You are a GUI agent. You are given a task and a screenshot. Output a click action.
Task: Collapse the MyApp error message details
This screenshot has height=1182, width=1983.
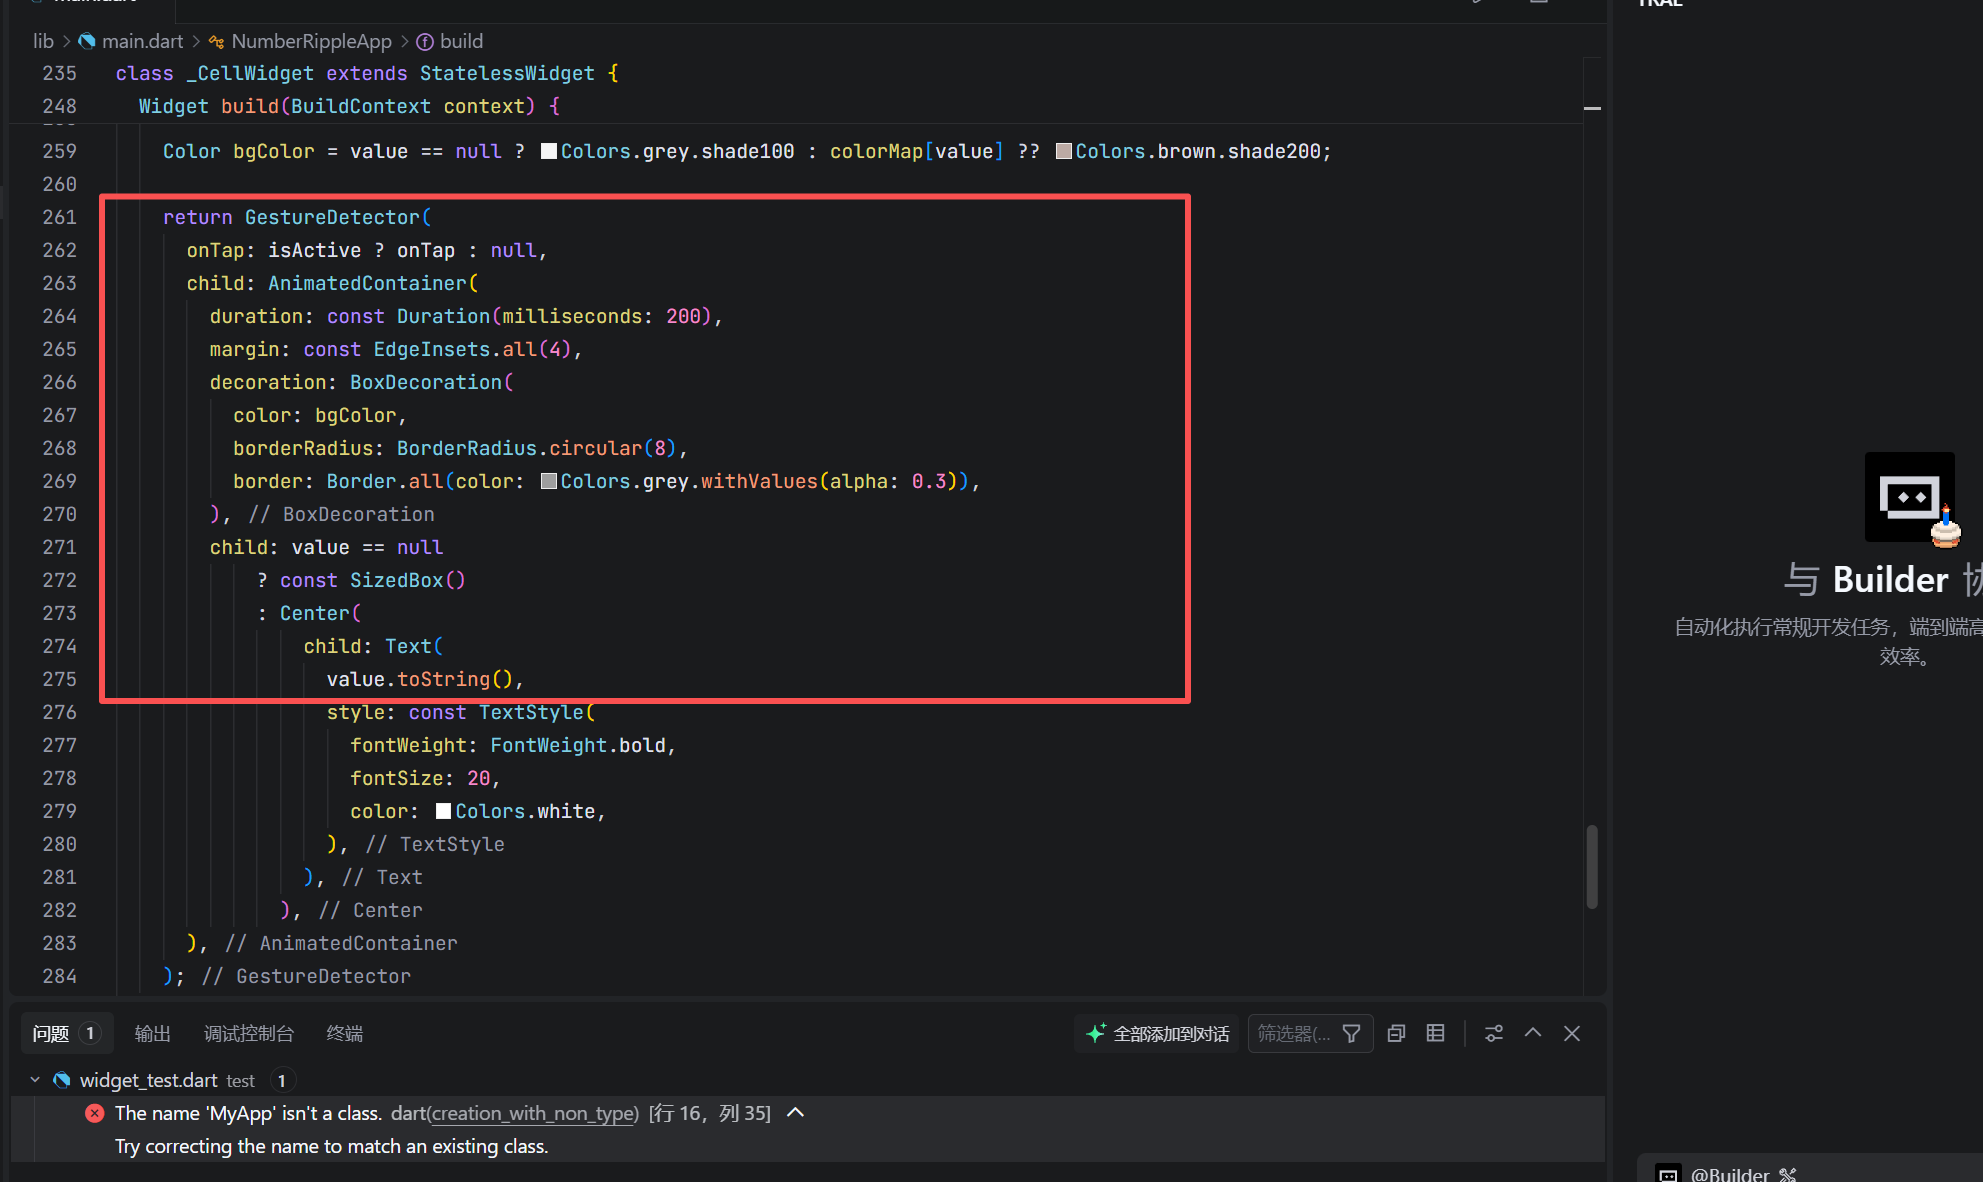click(796, 1113)
